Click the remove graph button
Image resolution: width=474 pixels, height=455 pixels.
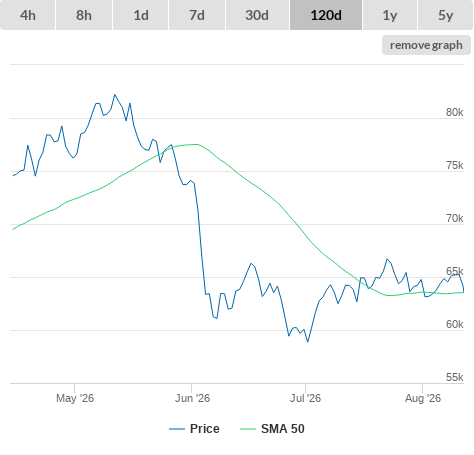(426, 45)
